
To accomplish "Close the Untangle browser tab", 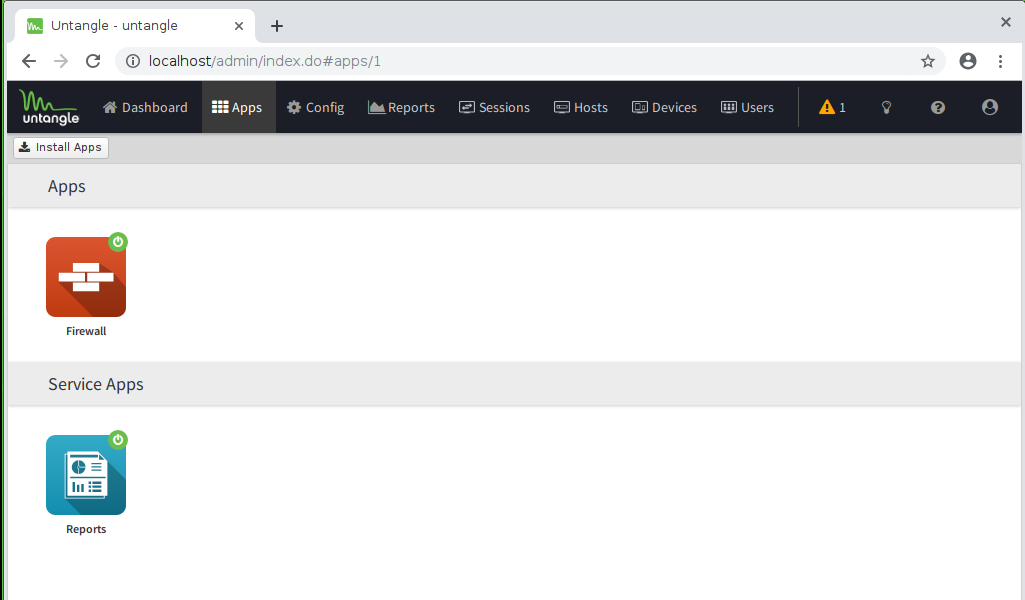I will [239, 25].
